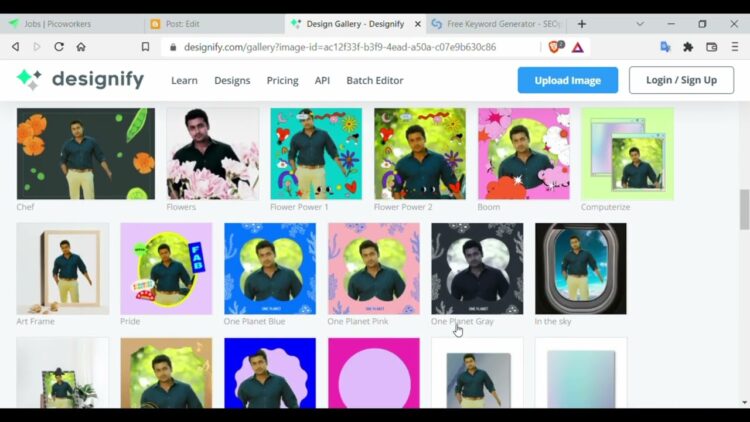750x422 pixels.
Task: Expand the tab search chevron
Action: (x=640, y=24)
